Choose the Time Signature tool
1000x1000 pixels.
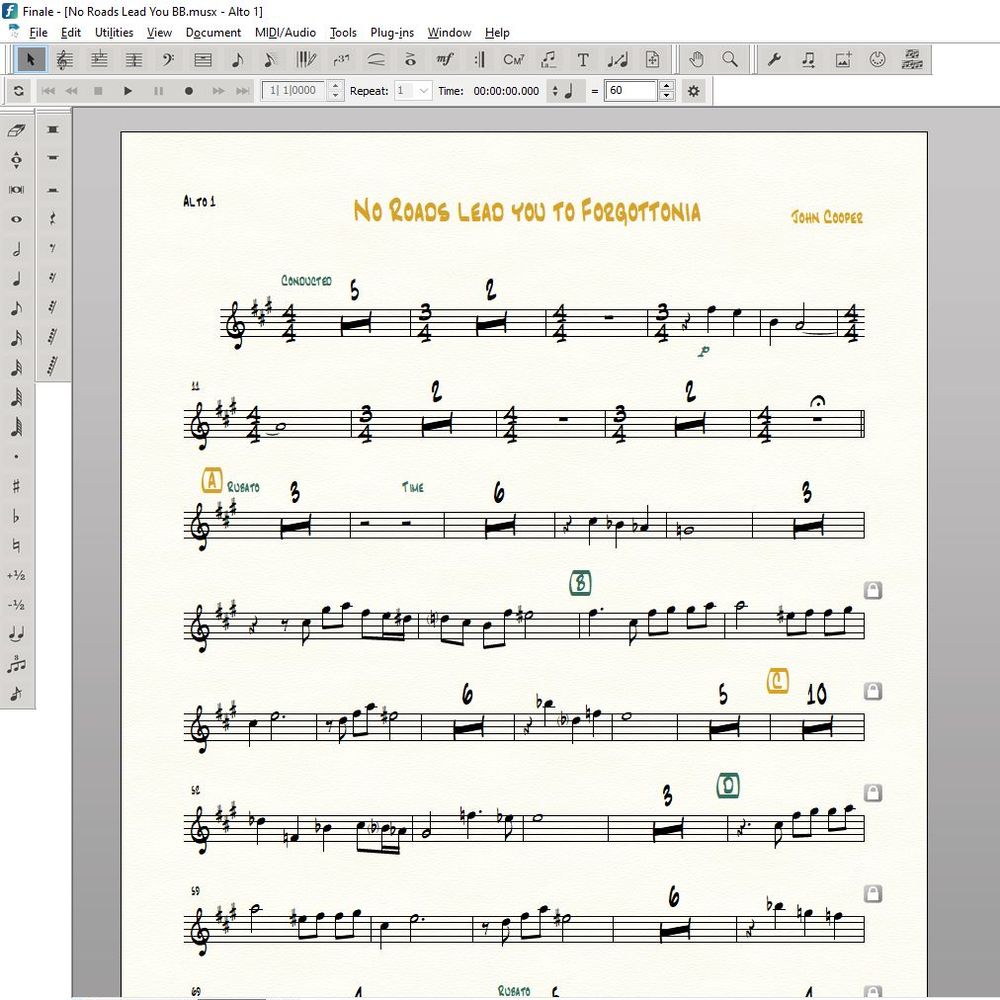[133, 60]
